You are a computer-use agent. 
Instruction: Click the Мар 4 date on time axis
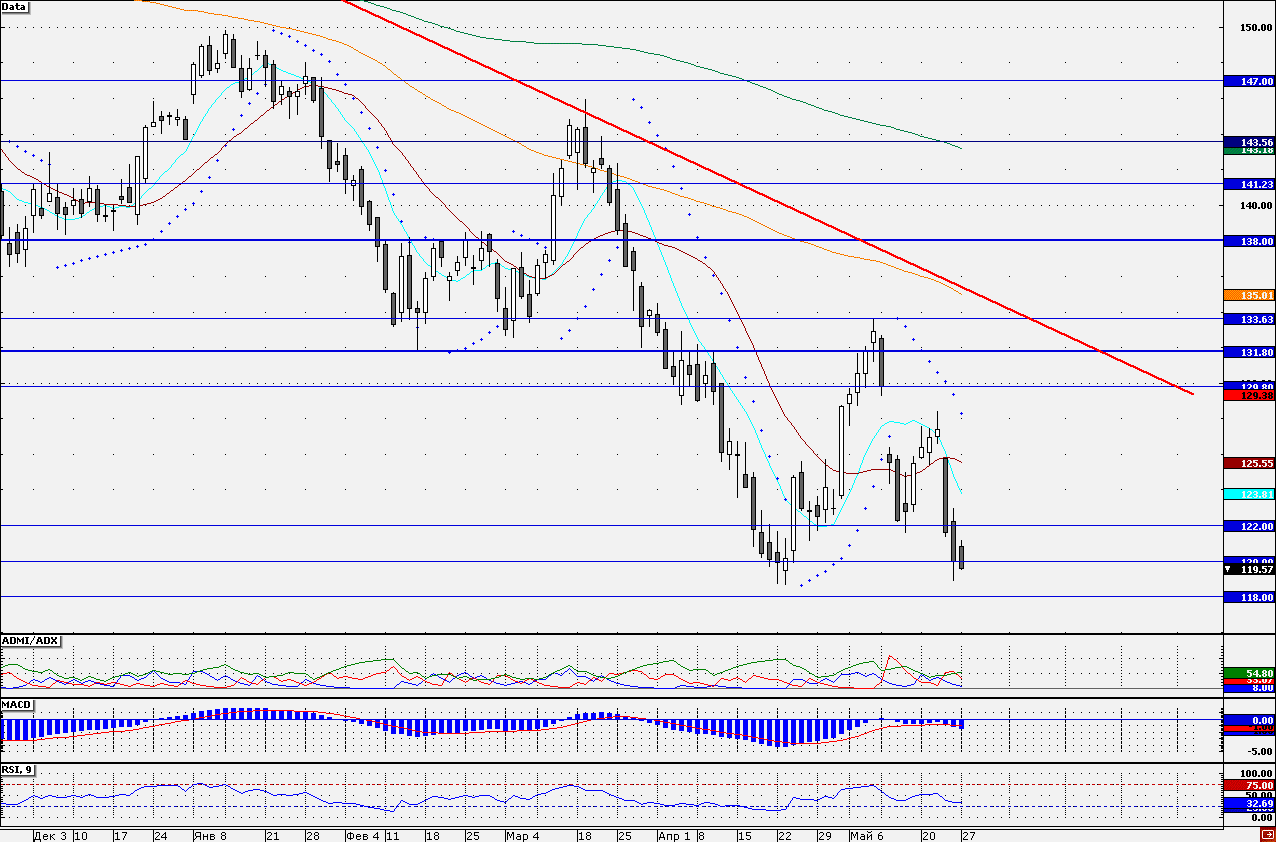pos(523,835)
